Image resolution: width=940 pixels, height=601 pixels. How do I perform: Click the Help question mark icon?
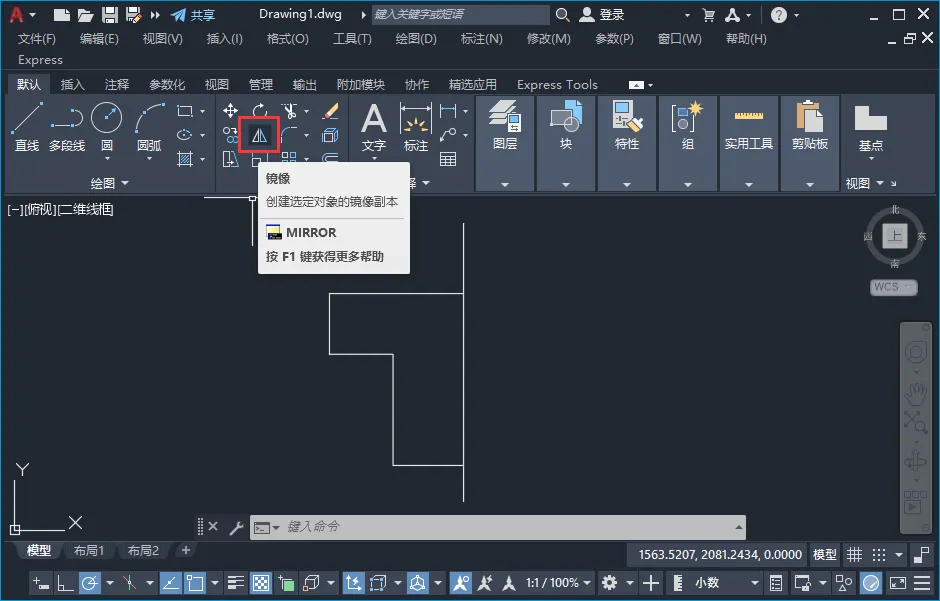(x=779, y=15)
